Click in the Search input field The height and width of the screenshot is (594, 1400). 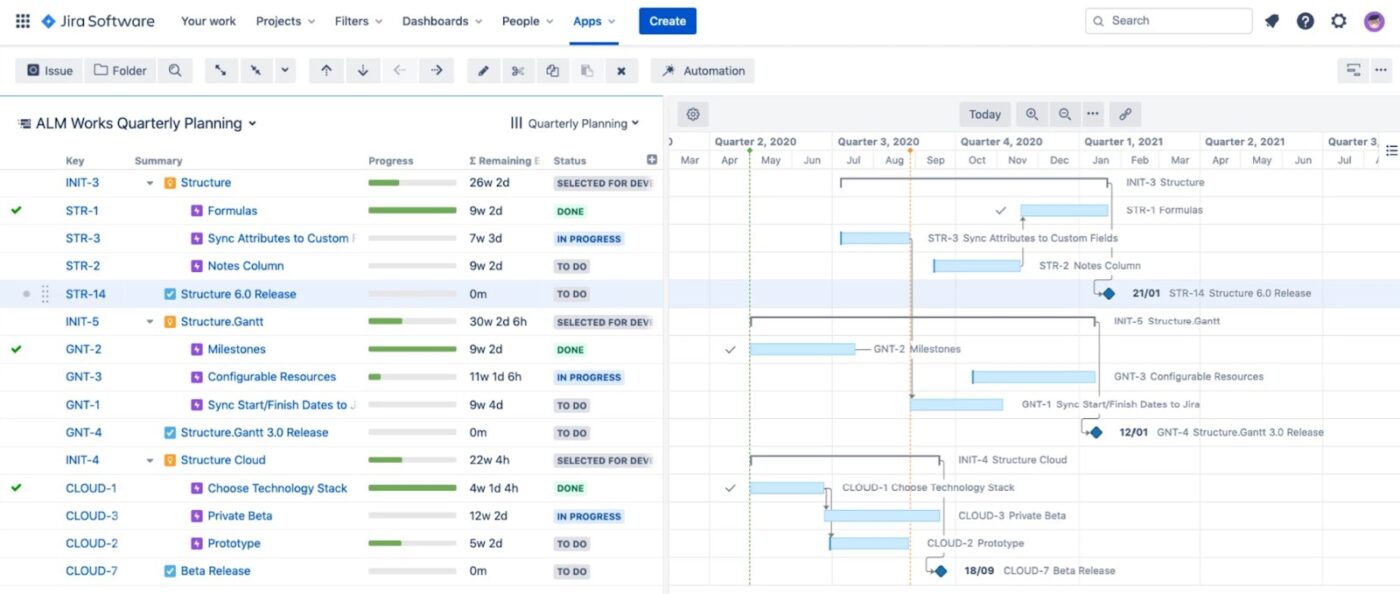1168,21
